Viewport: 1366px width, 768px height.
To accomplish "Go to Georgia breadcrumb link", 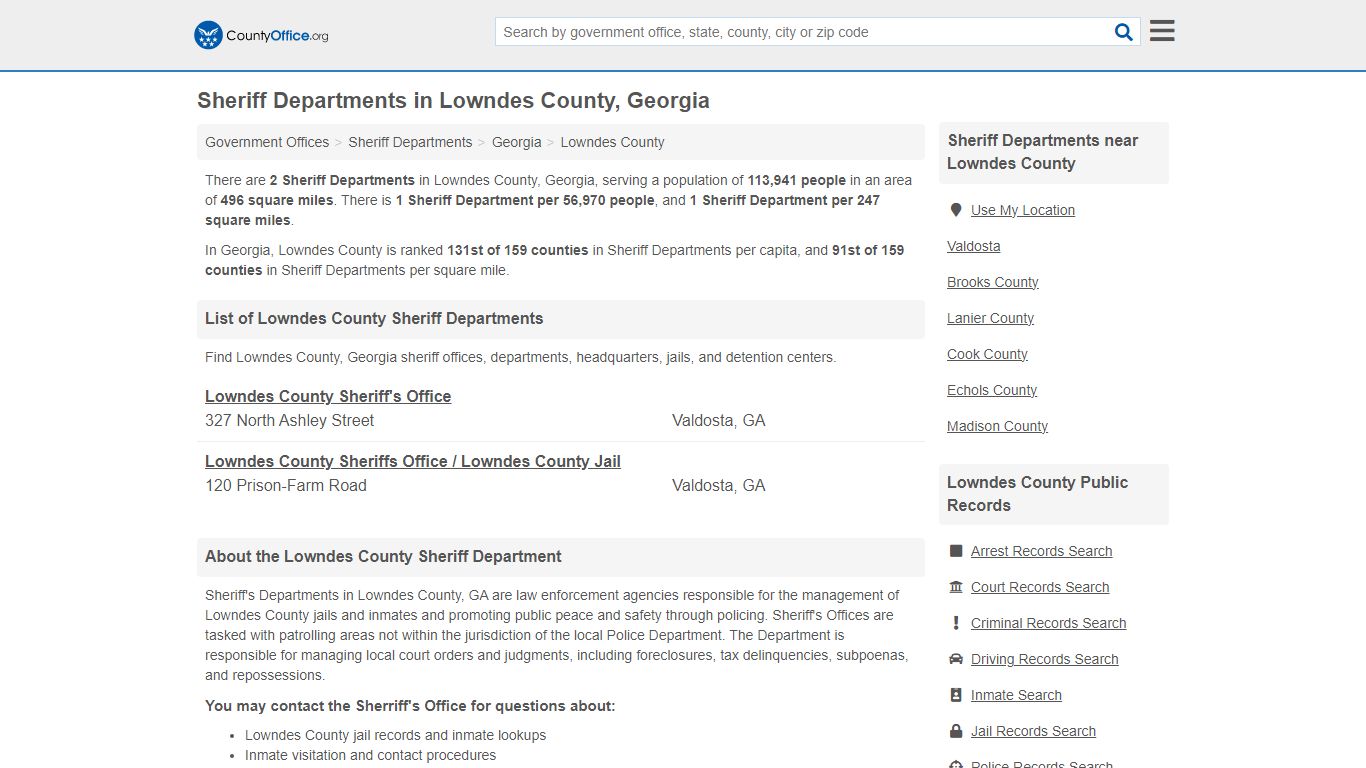I will click(516, 142).
